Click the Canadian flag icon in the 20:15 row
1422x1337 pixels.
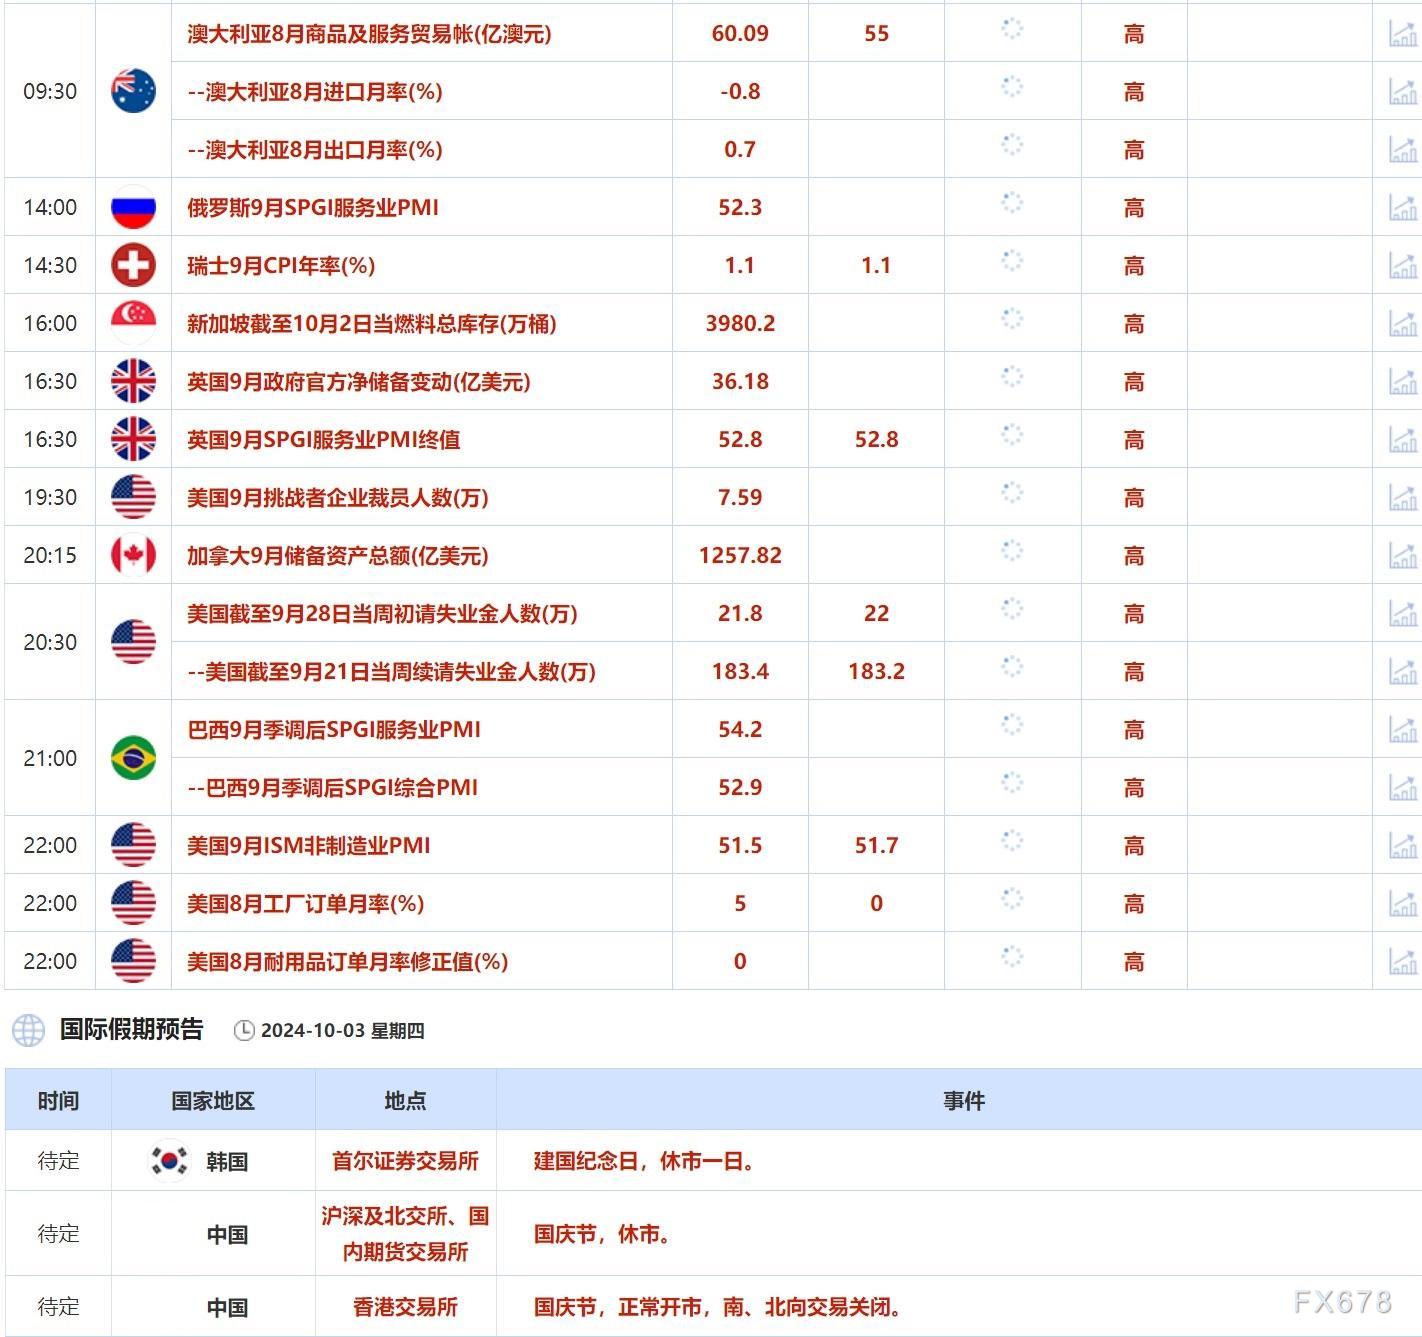133,555
